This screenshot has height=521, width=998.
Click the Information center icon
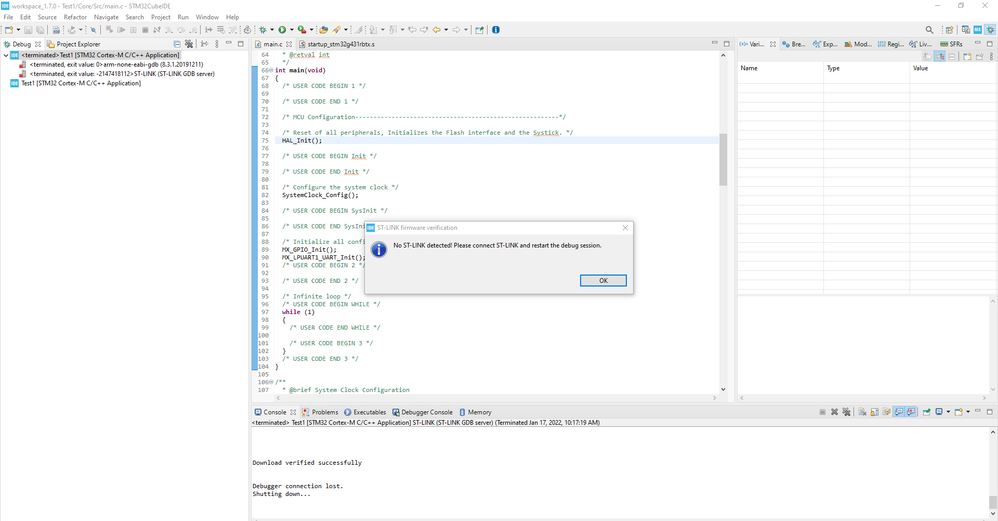coord(496,30)
